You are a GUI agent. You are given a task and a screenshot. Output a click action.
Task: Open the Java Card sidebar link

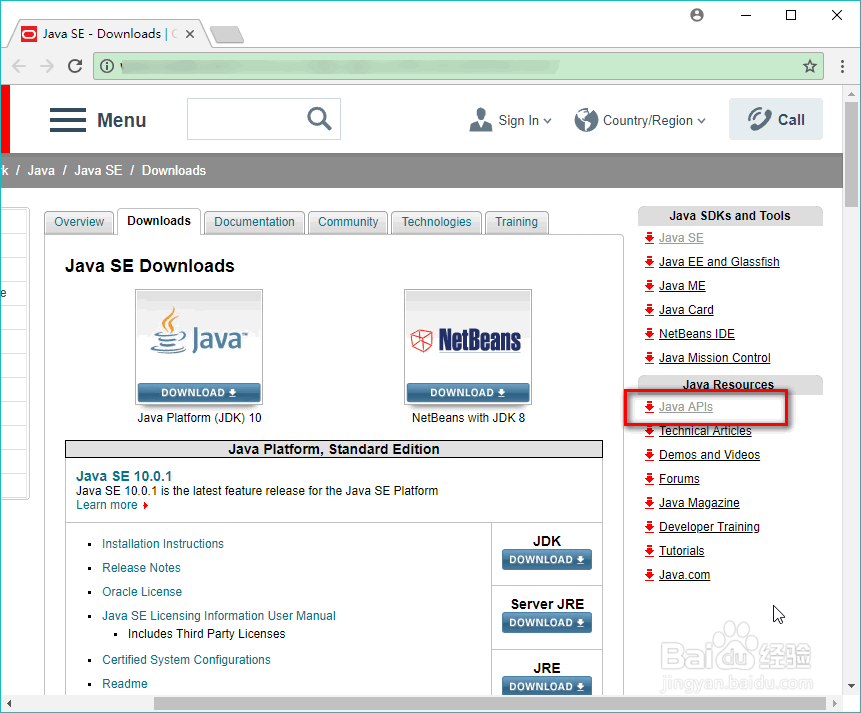[x=686, y=310]
